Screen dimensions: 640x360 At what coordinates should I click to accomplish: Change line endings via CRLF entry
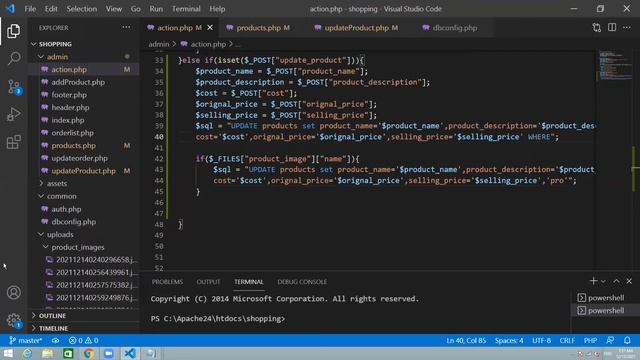click(567, 340)
